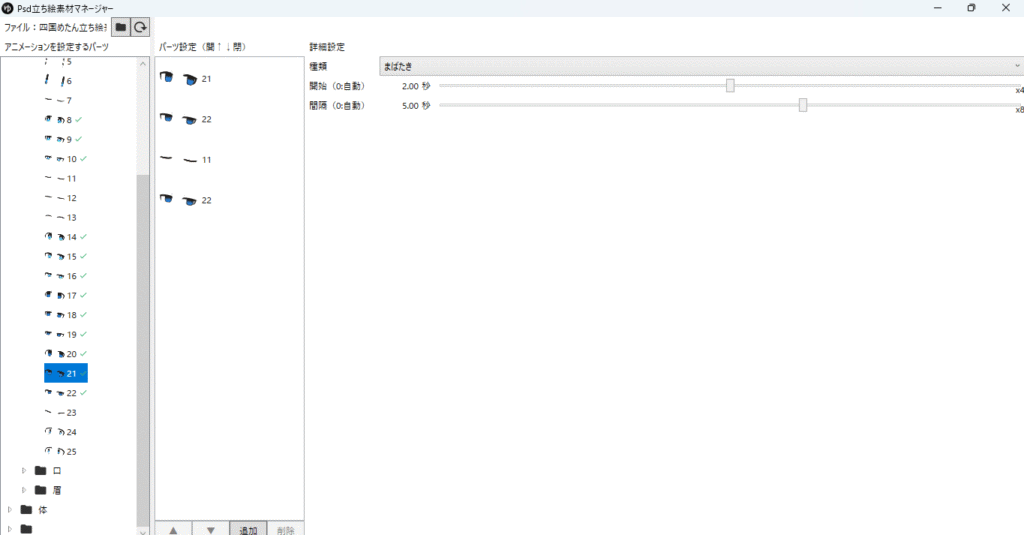
Task: Click the 間隔 slider handle
Action: [x=803, y=105]
